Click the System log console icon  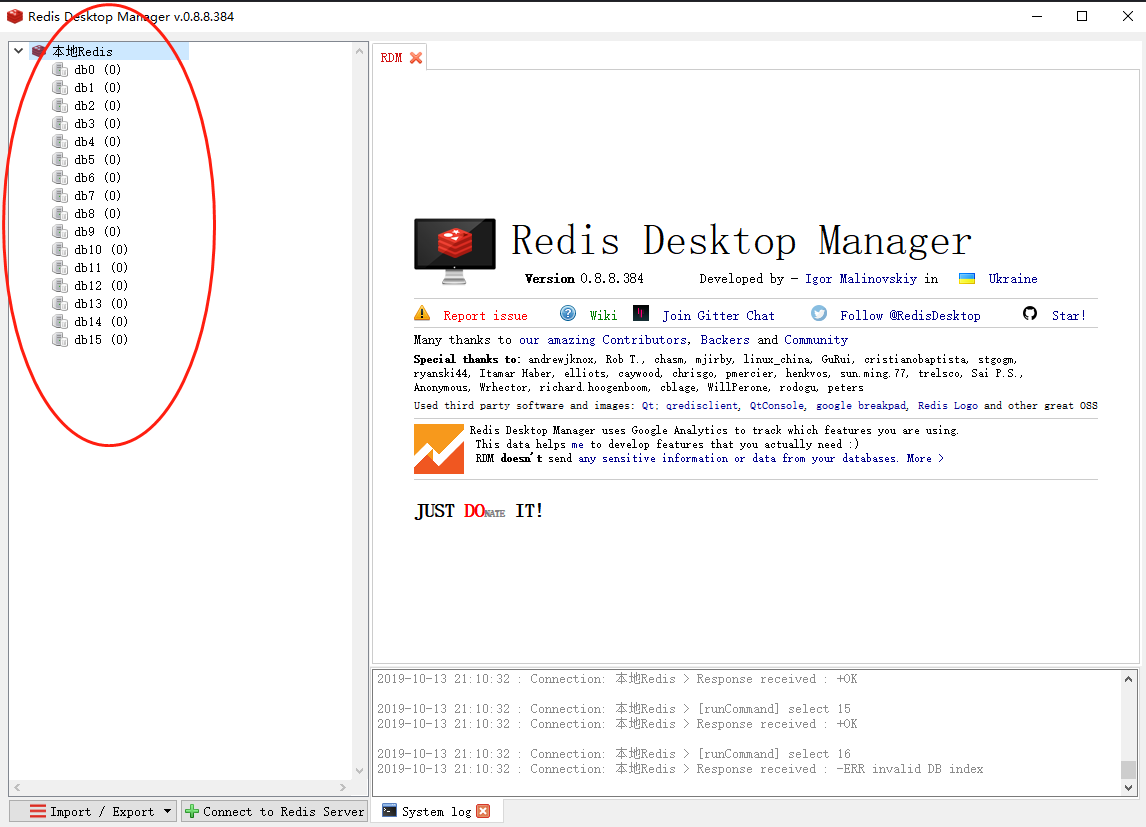(x=390, y=811)
